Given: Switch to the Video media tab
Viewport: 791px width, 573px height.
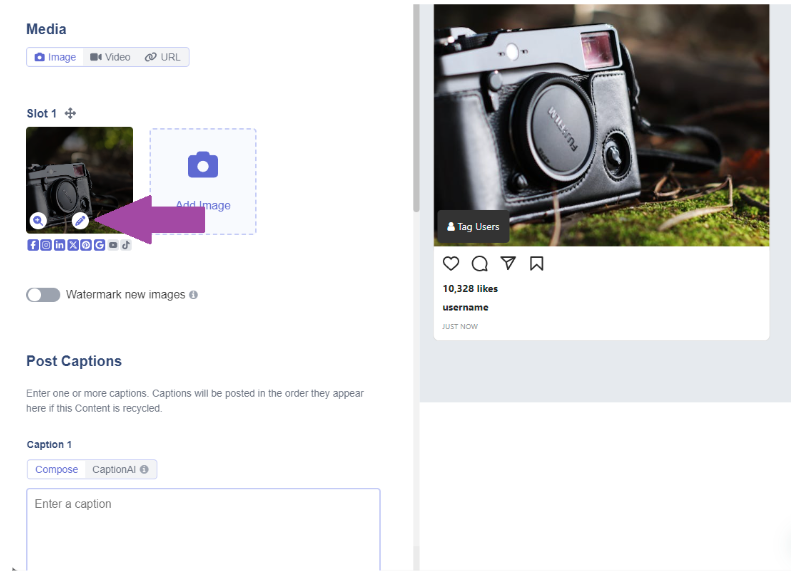Looking at the screenshot, I should click(110, 57).
